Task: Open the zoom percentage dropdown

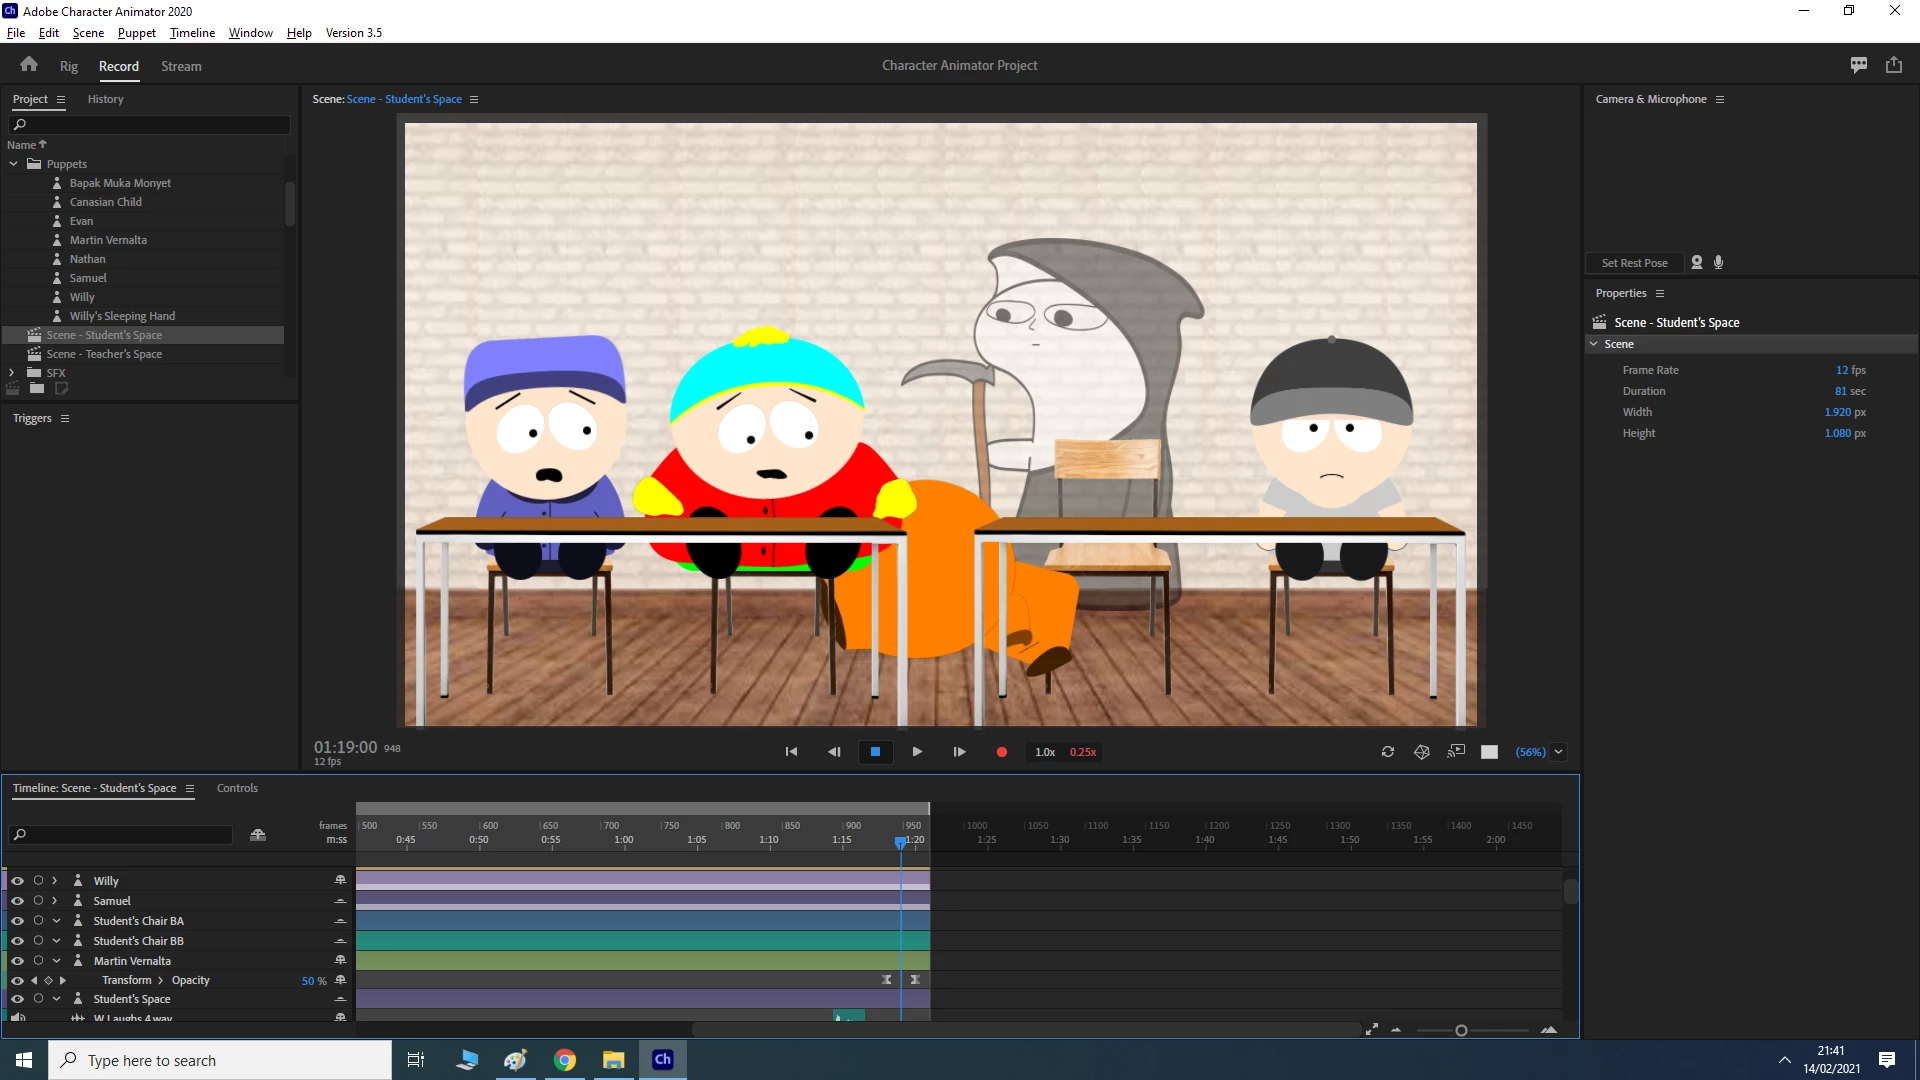Action: 1558,752
